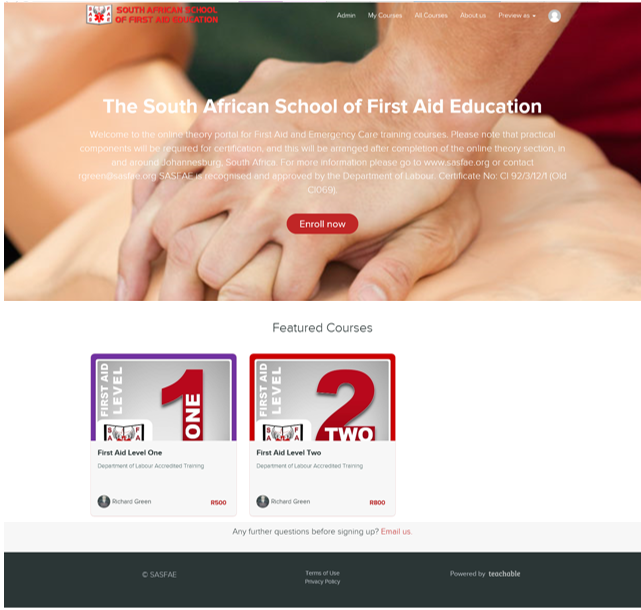Open First Aid Level One course thumbnail
Image resolution: width=641 pixels, height=610 pixels.
click(x=164, y=397)
